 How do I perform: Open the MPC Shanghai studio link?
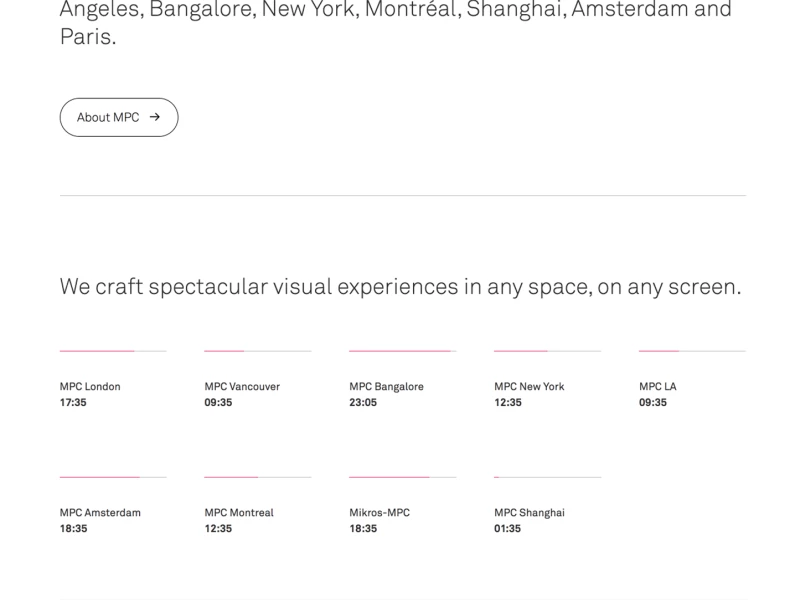(x=530, y=513)
